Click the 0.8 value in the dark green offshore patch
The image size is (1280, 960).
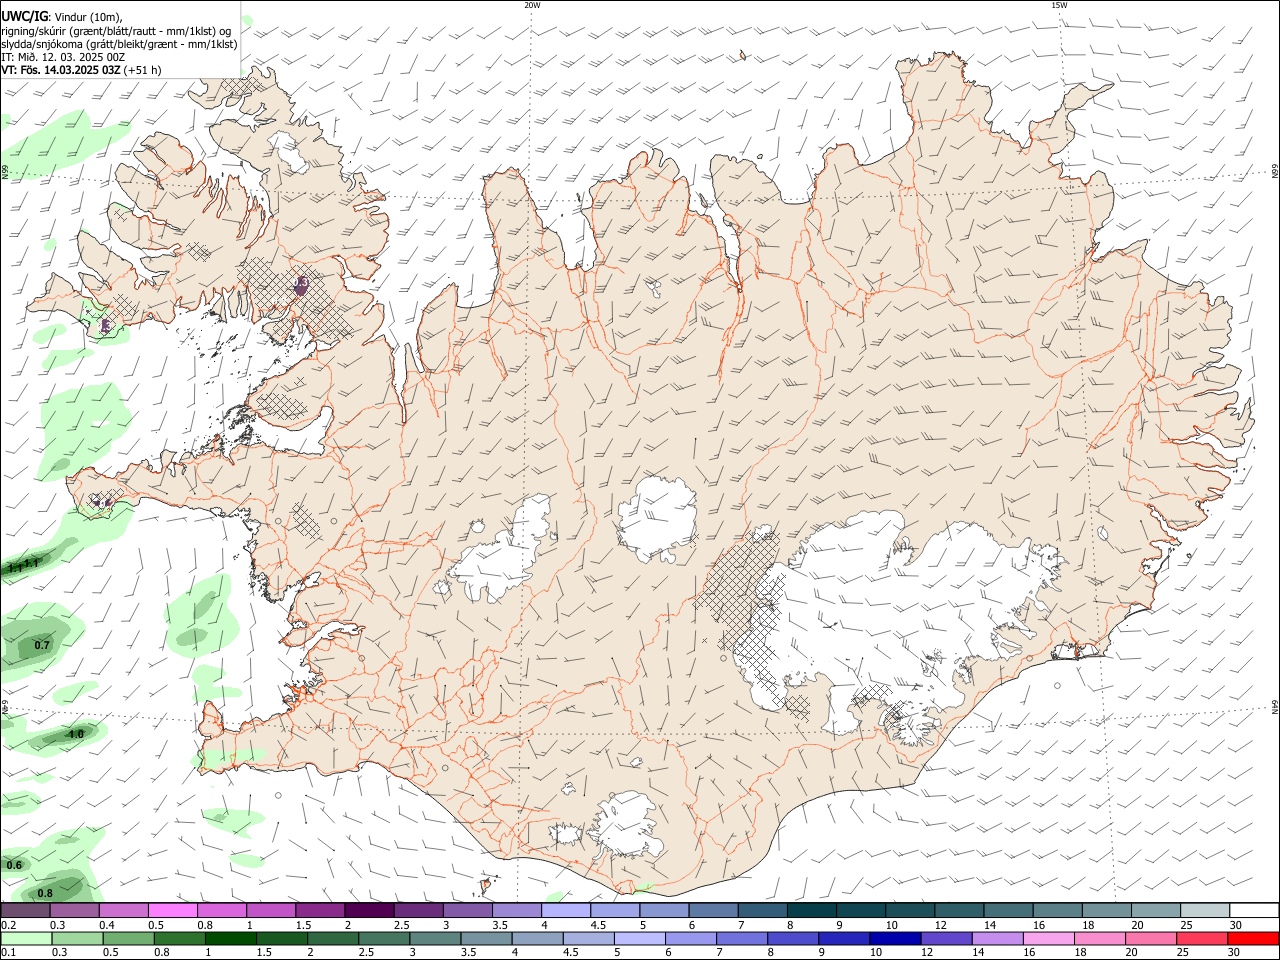pyautogui.click(x=45, y=893)
